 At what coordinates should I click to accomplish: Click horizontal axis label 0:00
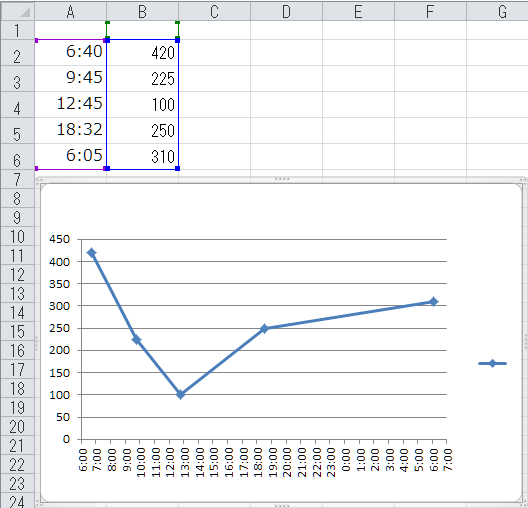coord(345,459)
